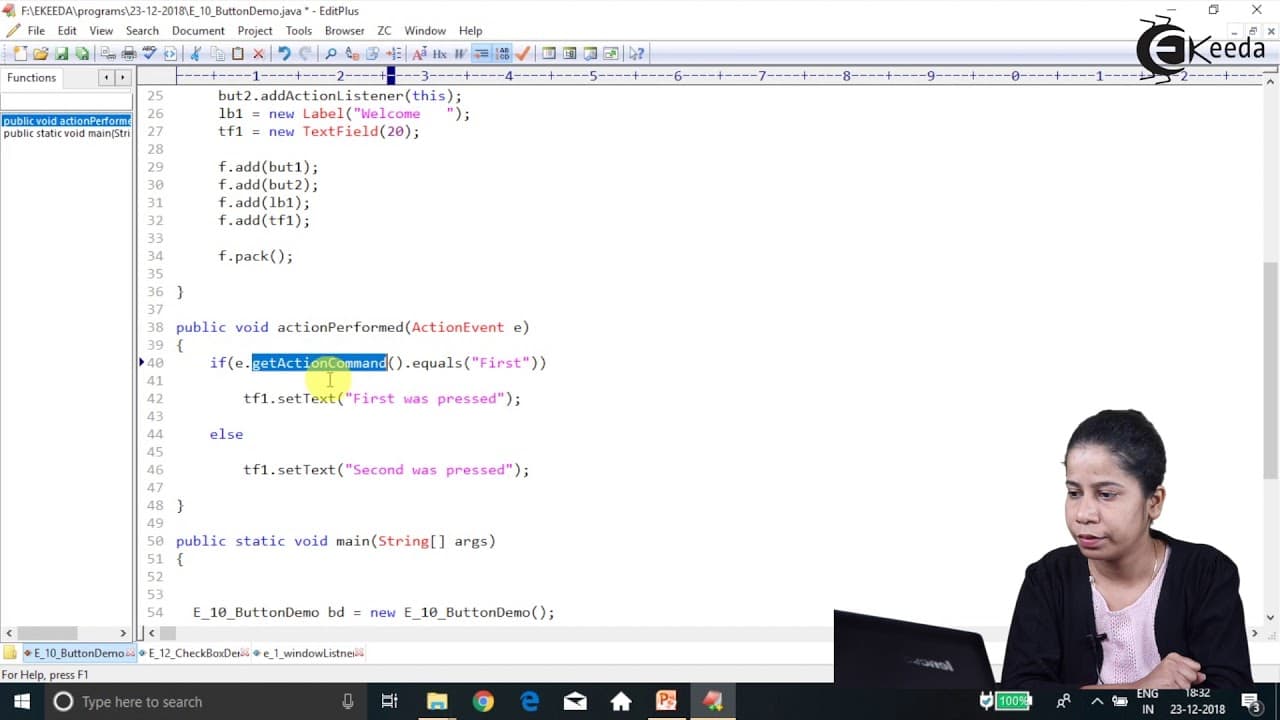The height and width of the screenshot is (720, 1280).
Task: Click the 'else' keyword on line 44
Action: (226, 434)
